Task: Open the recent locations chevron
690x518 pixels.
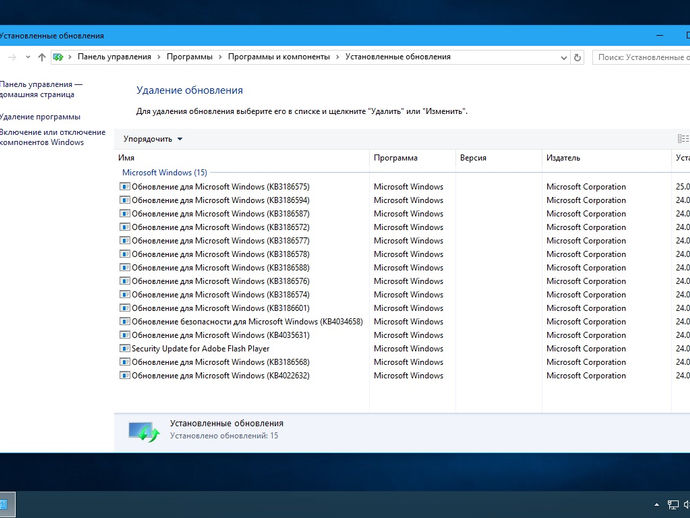Action: [x=28, y=57]
